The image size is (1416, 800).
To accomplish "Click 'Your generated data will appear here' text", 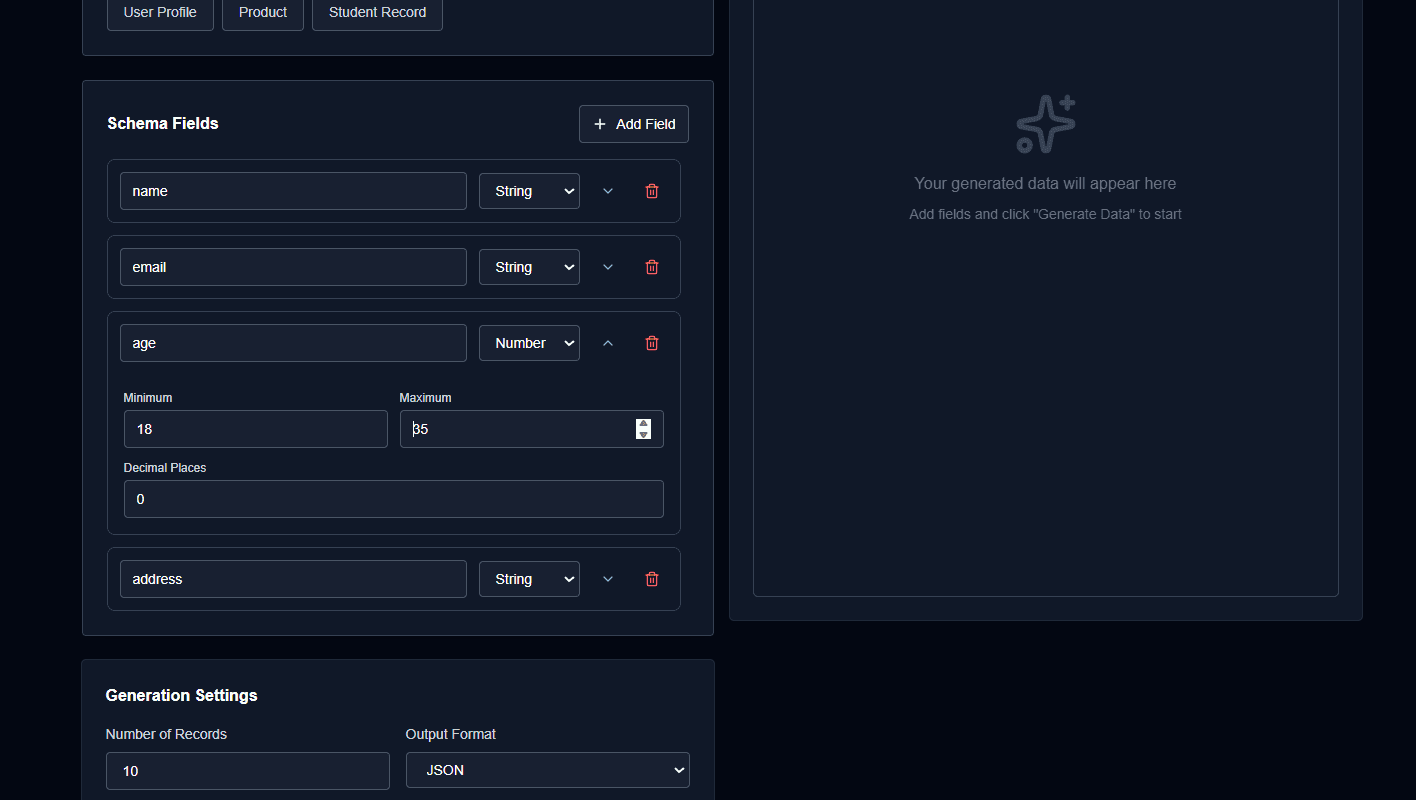I will point(1045,183).
